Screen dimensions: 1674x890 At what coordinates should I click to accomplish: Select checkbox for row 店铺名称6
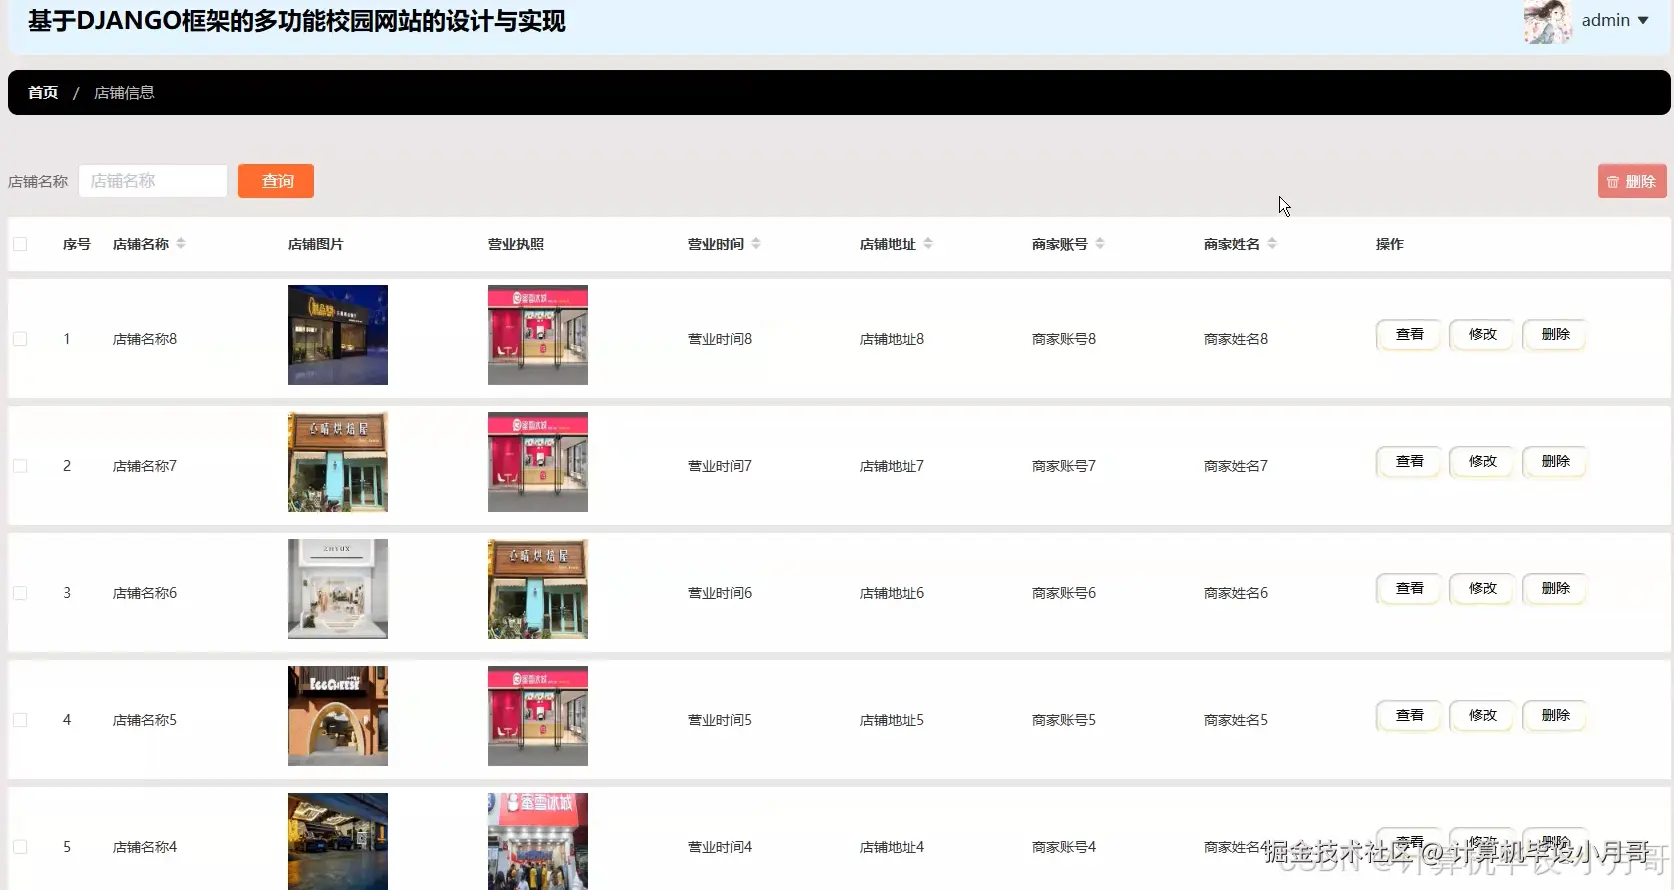coord(20,593)
